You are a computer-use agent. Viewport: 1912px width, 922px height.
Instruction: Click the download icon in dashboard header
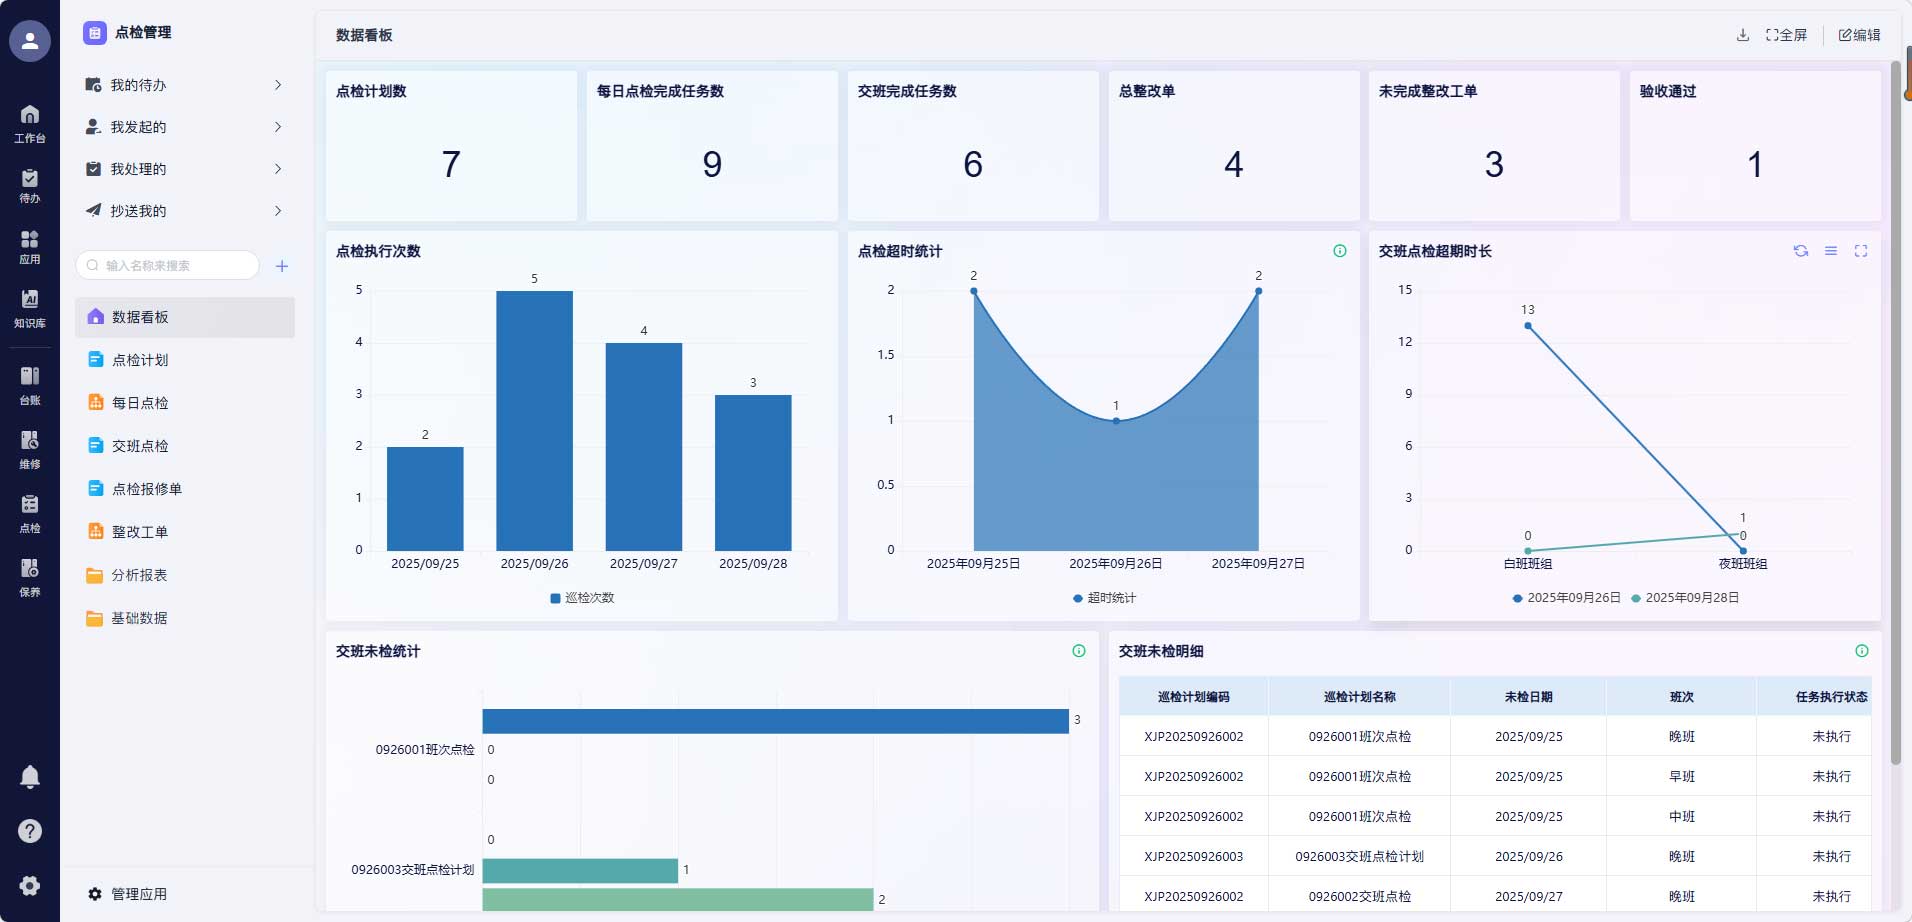1742,35
